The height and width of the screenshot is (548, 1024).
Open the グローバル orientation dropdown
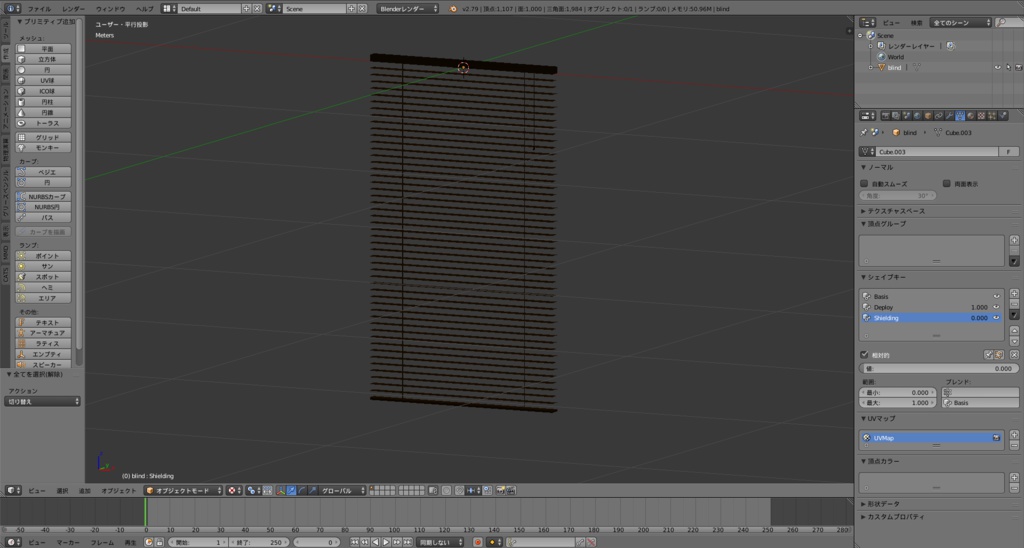pos(342,491)
